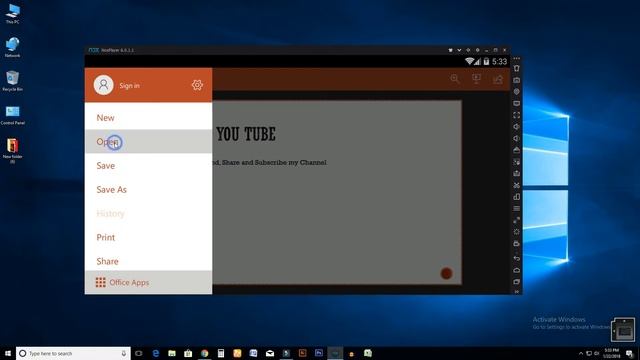640x360 pixels.
Task: Click the dimmed search magnifier icon
Action: tap(455, 78)
